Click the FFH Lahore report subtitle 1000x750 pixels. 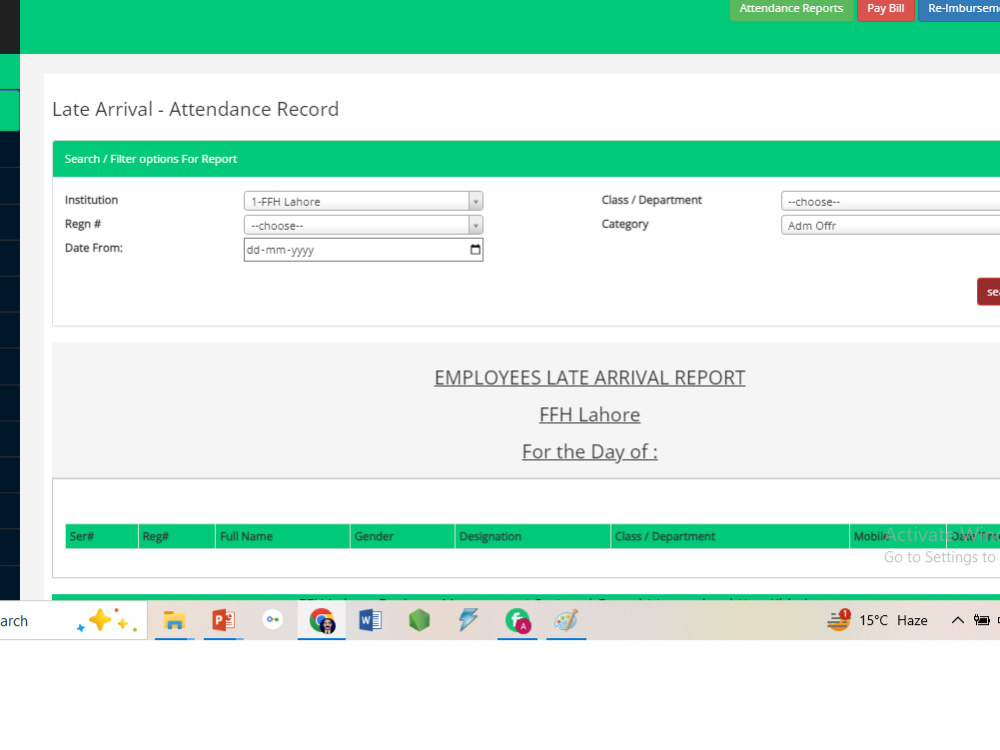coord(589,415)
